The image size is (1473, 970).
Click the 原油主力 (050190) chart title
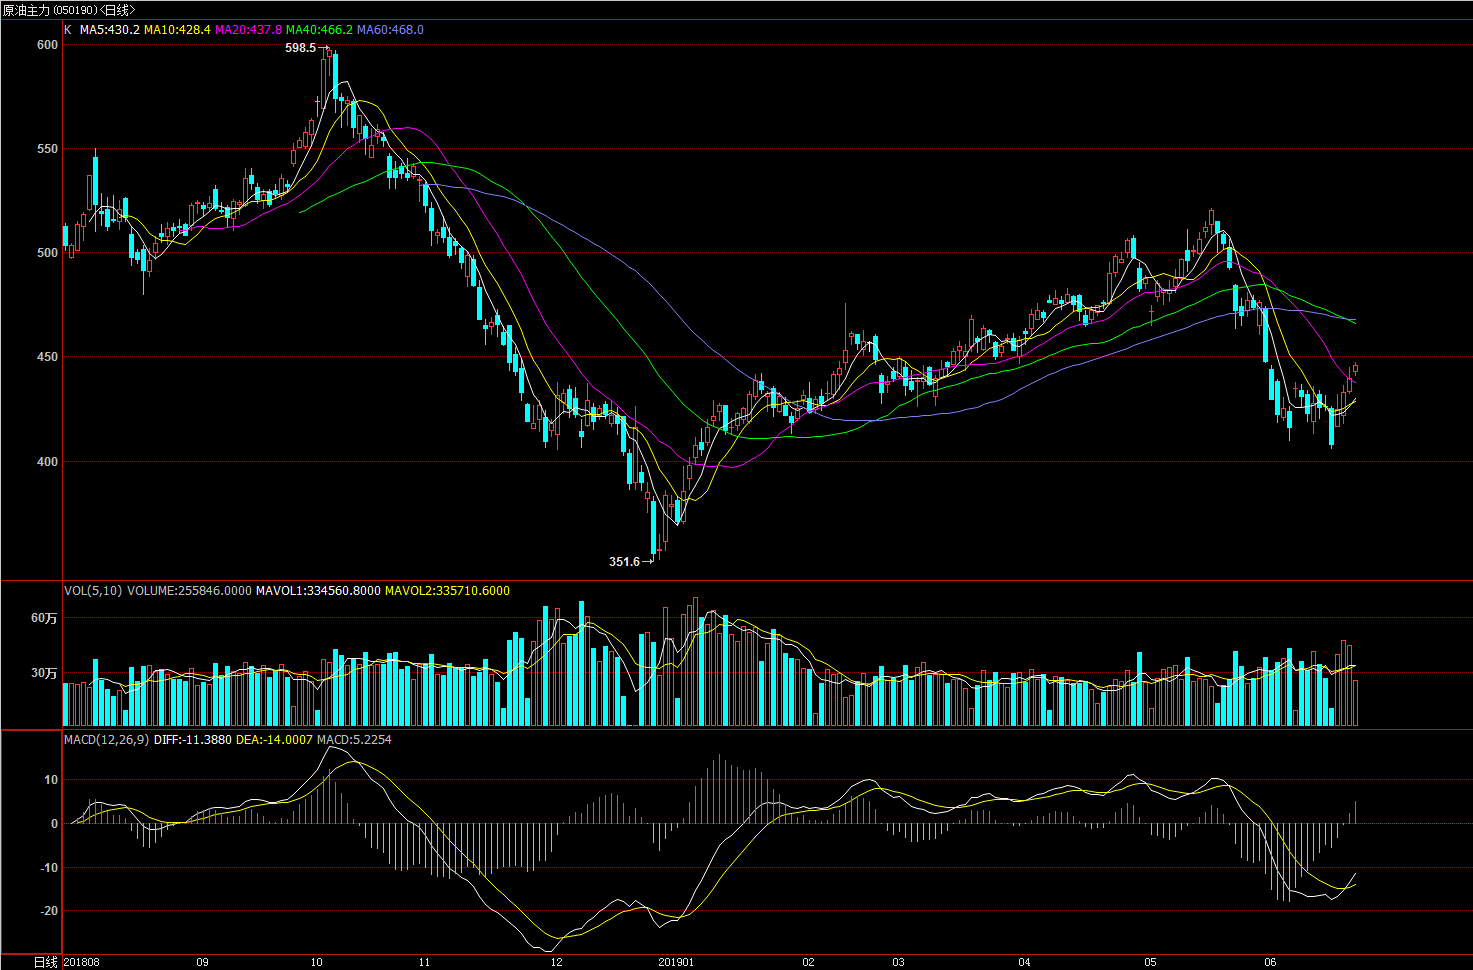pyautogui.click(x=68, y=9)
